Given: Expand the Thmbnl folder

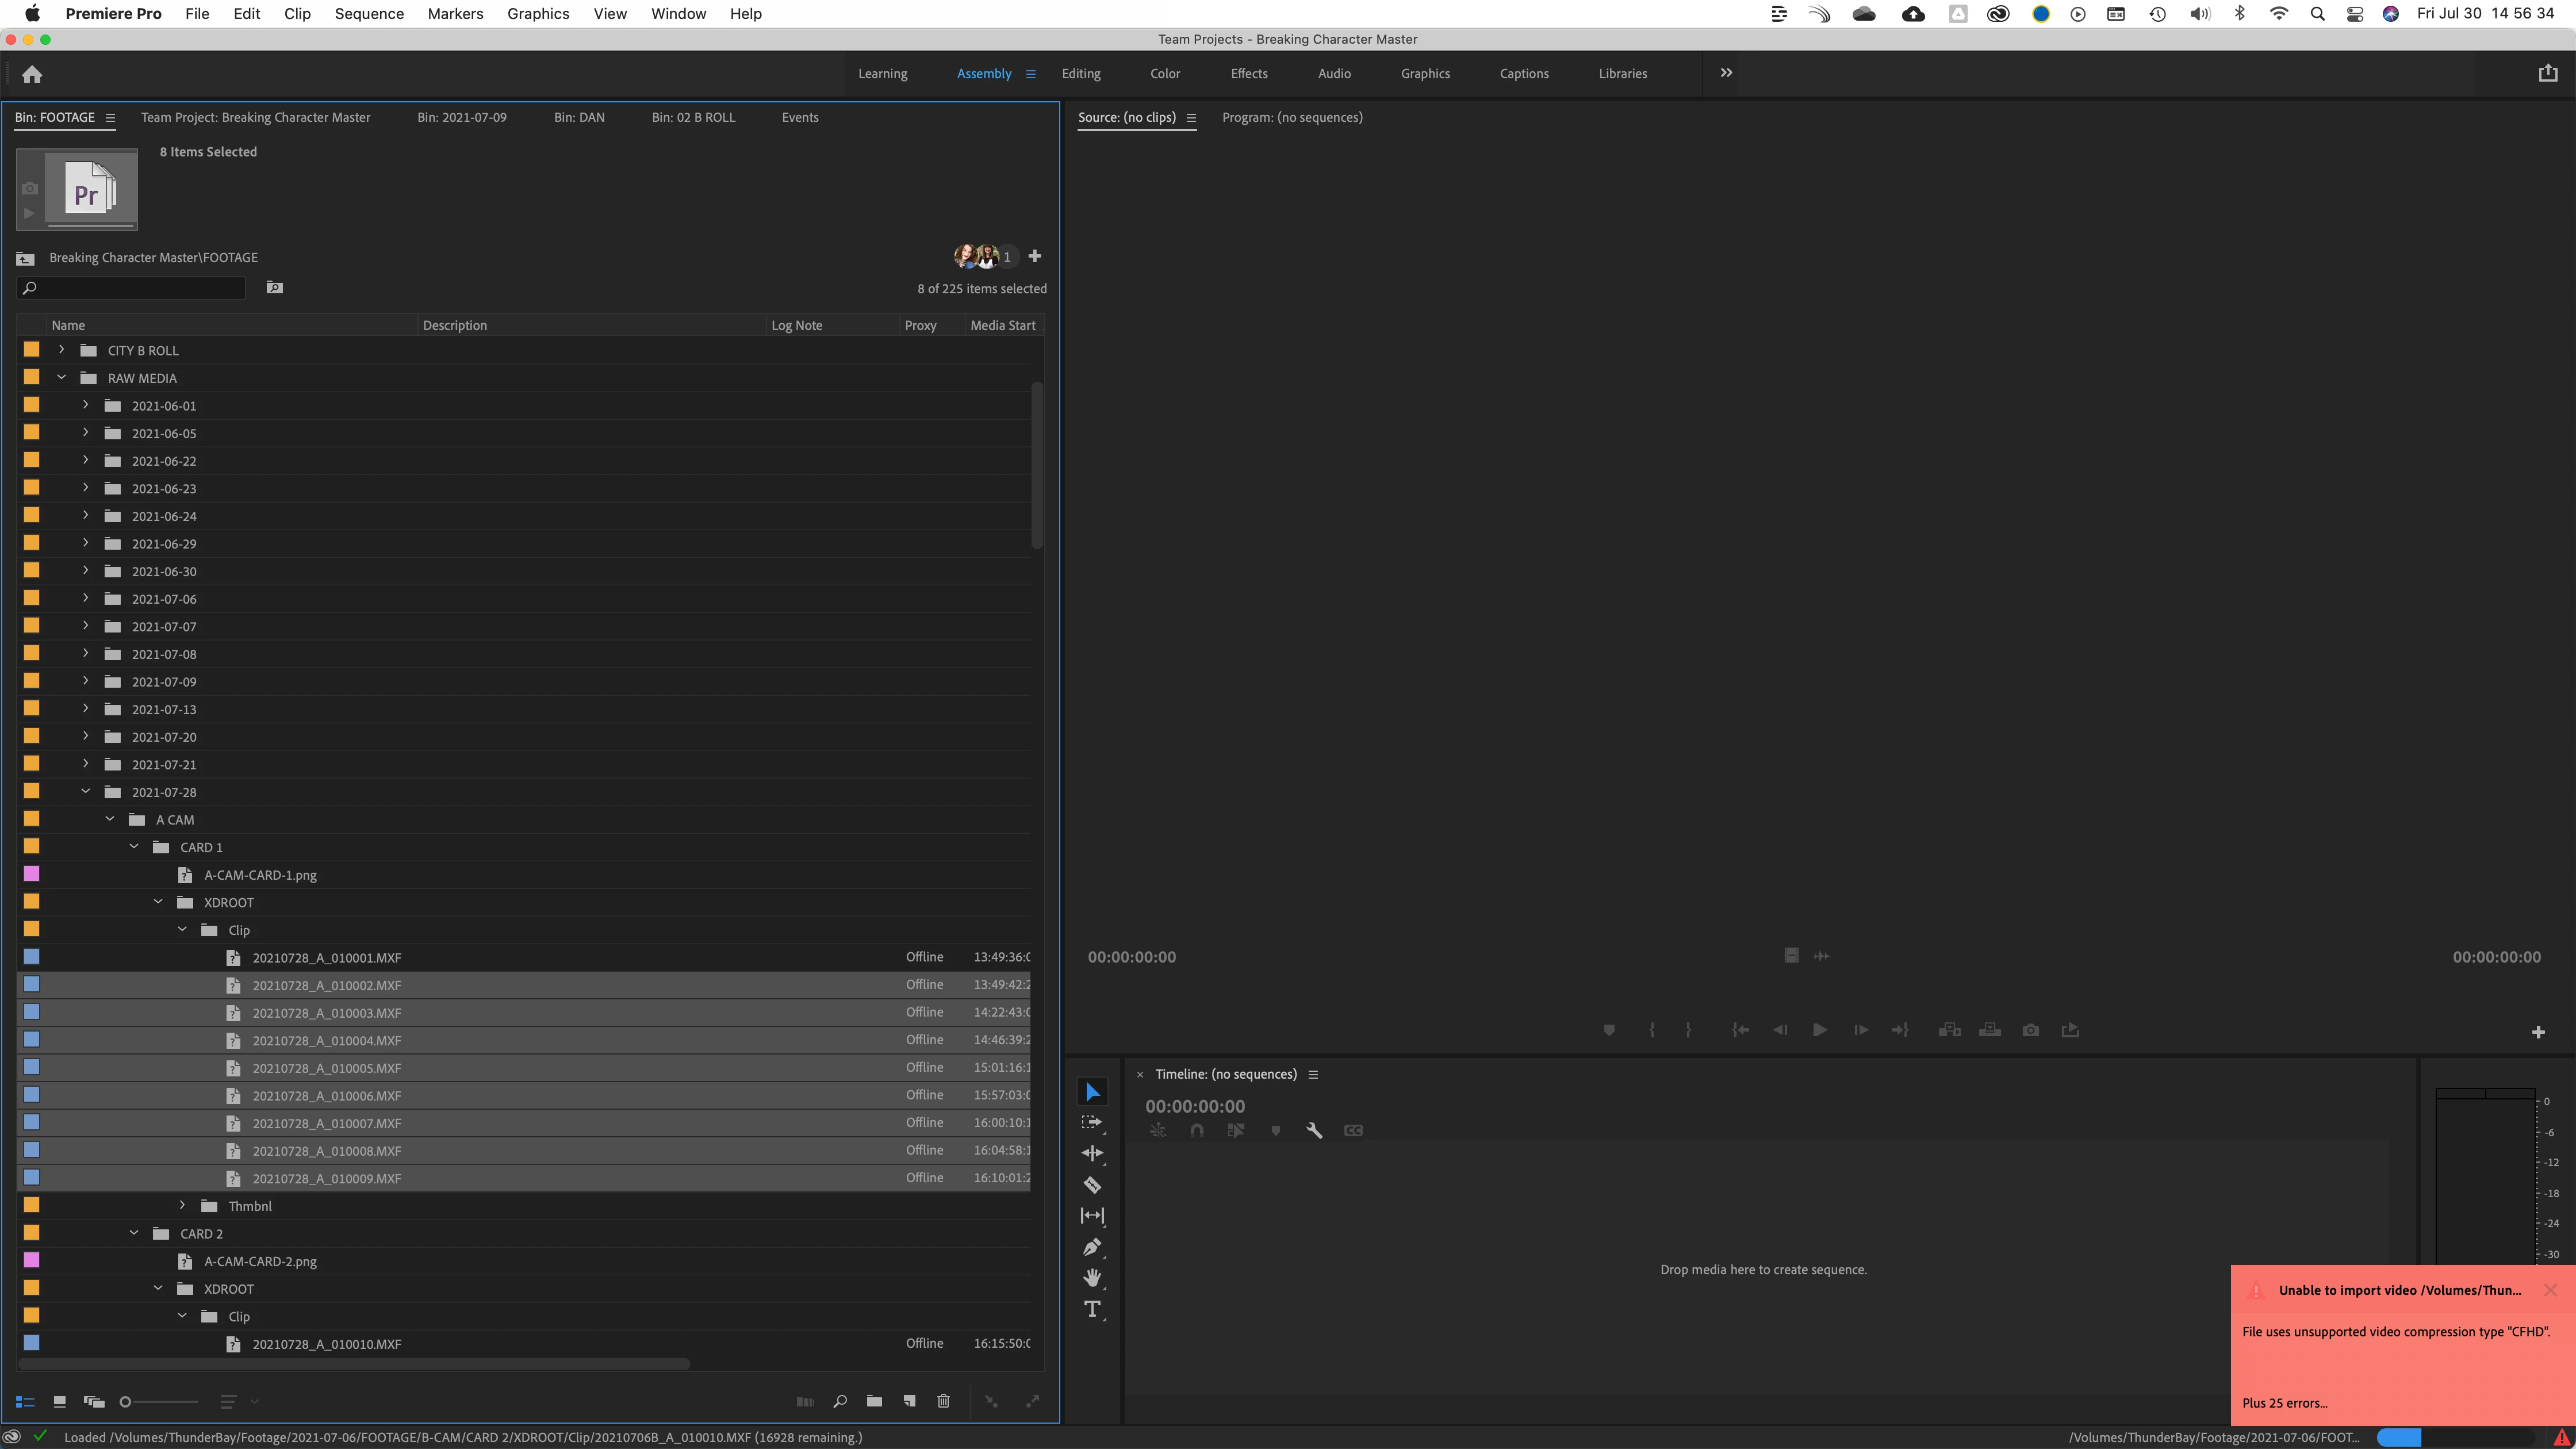Looking at the screenshot, I should (x=182, y=1206).
